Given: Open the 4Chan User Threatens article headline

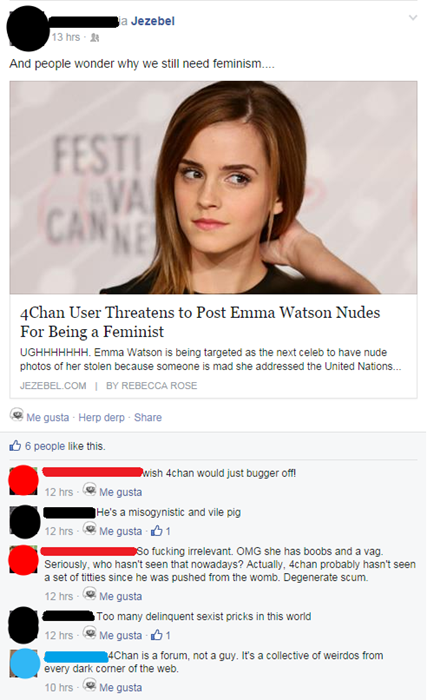Looking at the screenshot, I should point(200,322).
